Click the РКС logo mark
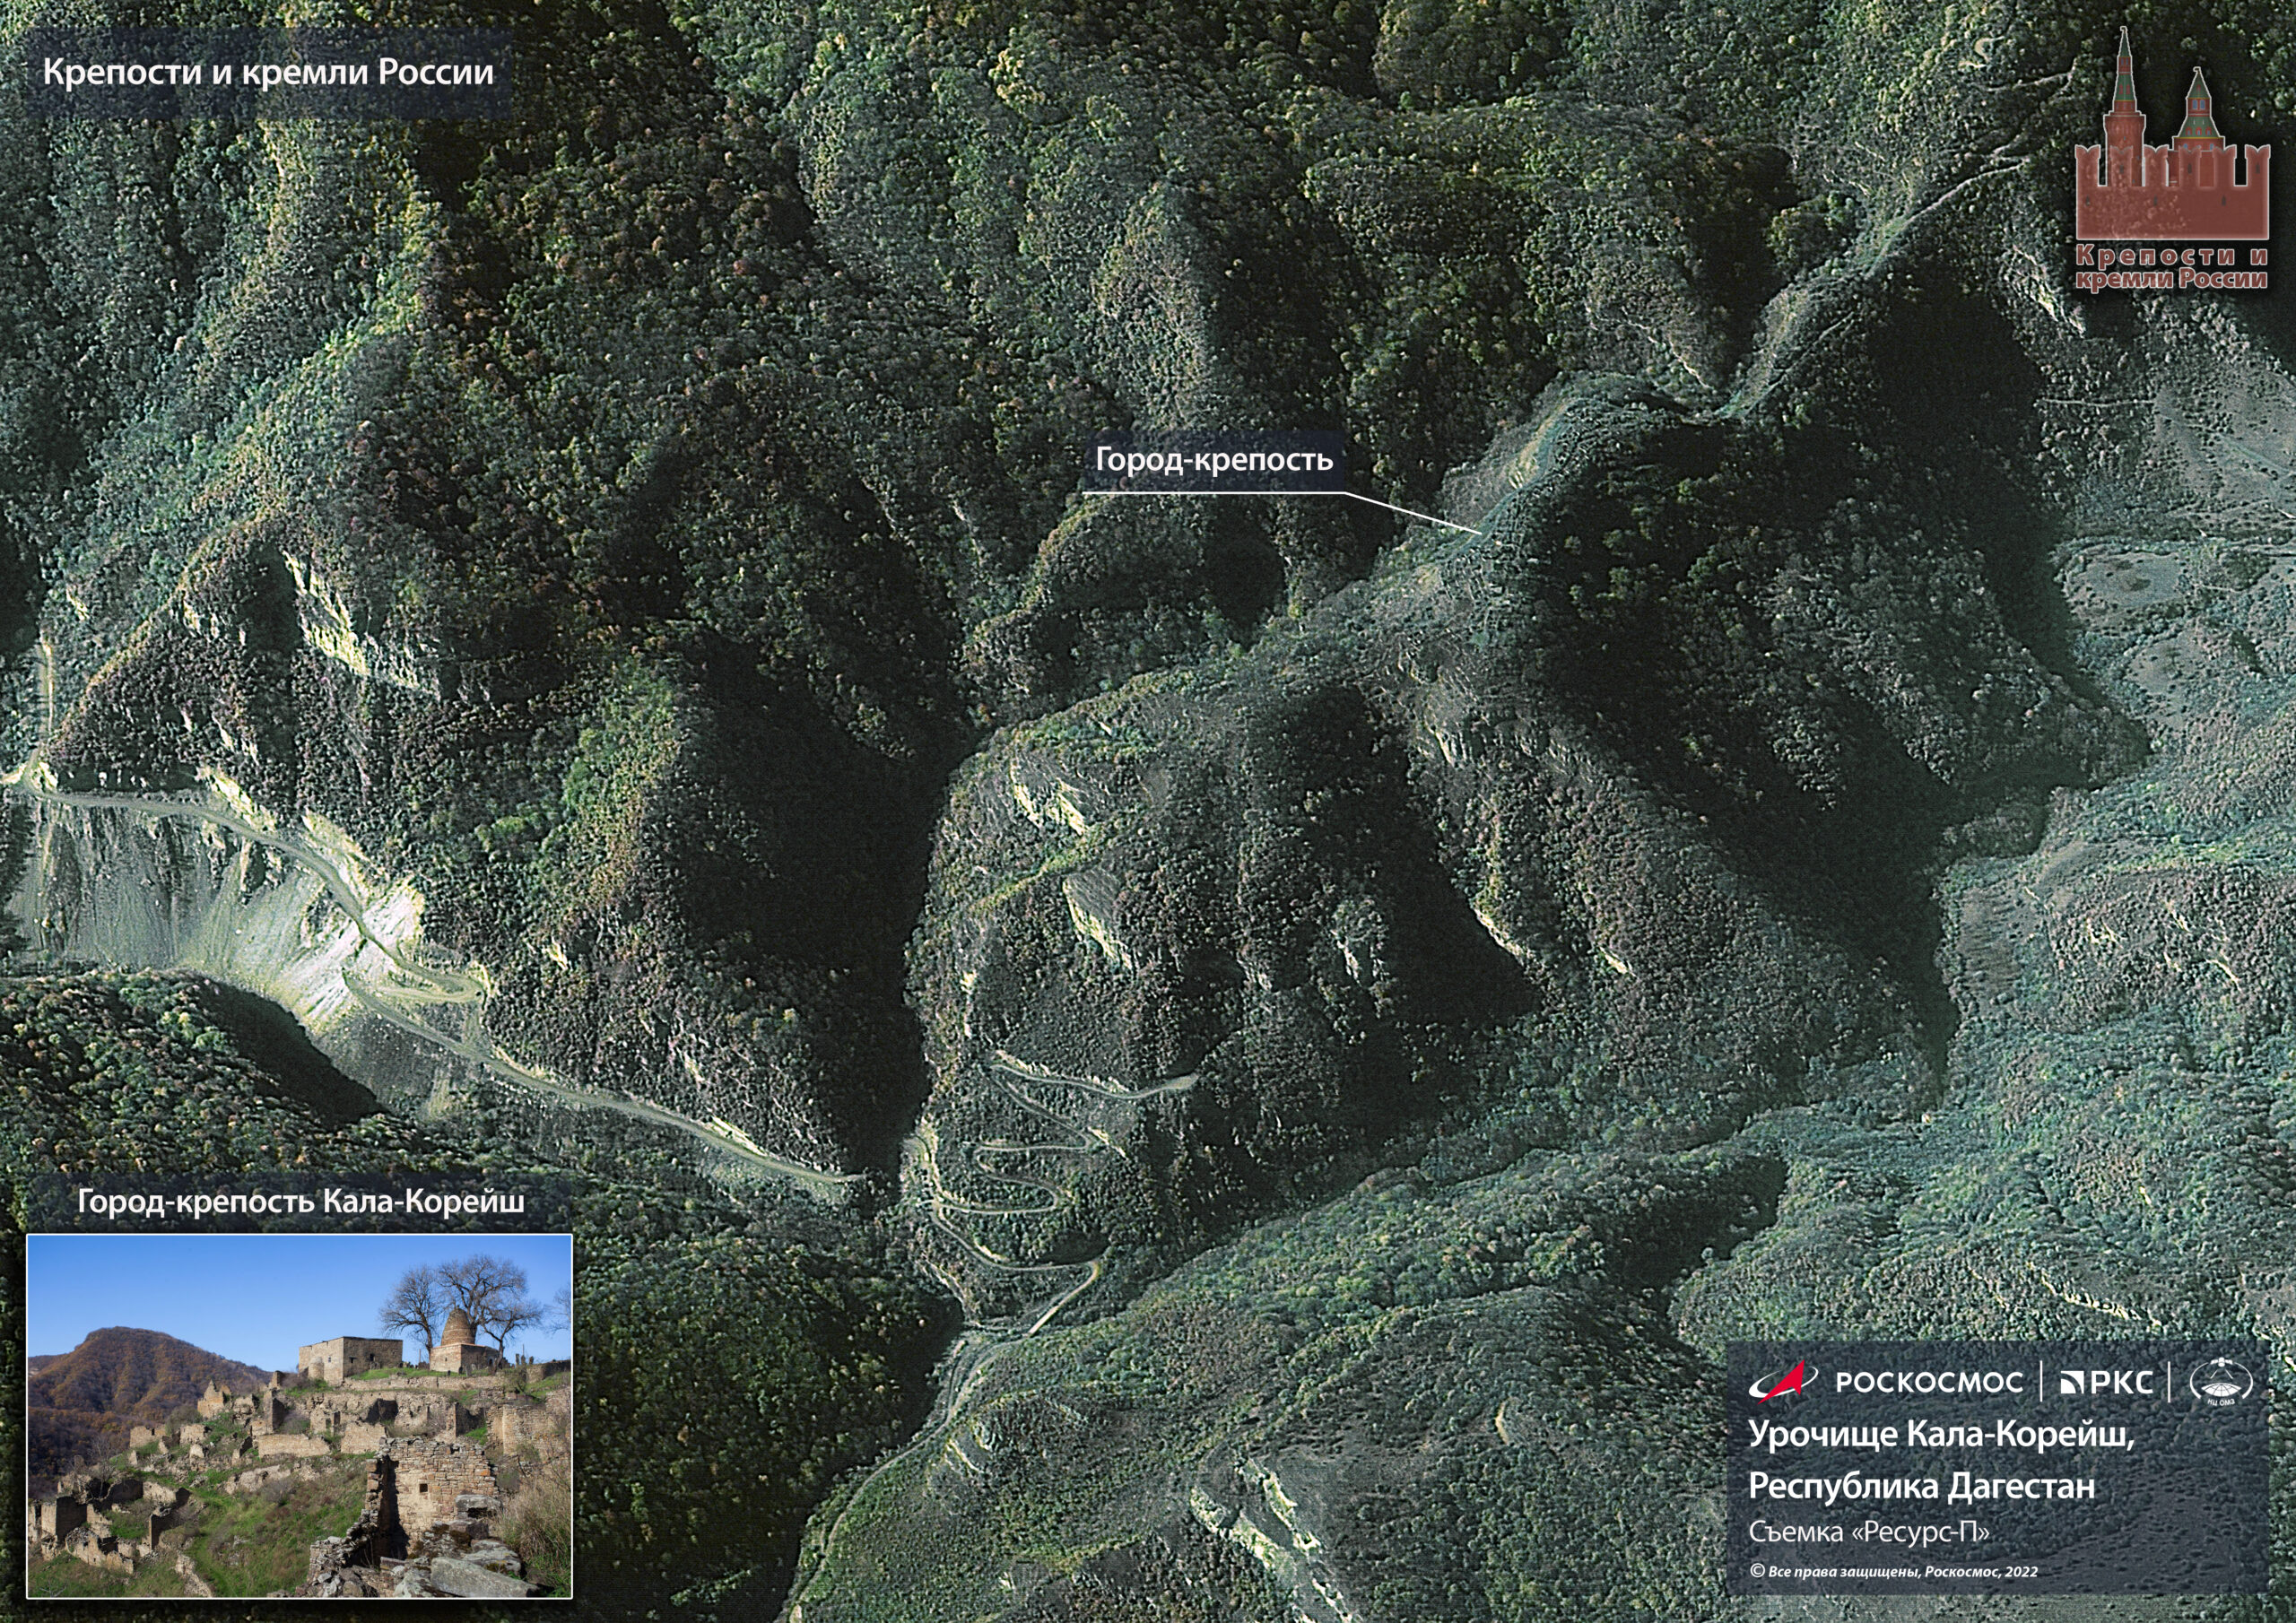This screenshot has height=1623, width=2296. pyautogui.click(x=2071, y=1383)
